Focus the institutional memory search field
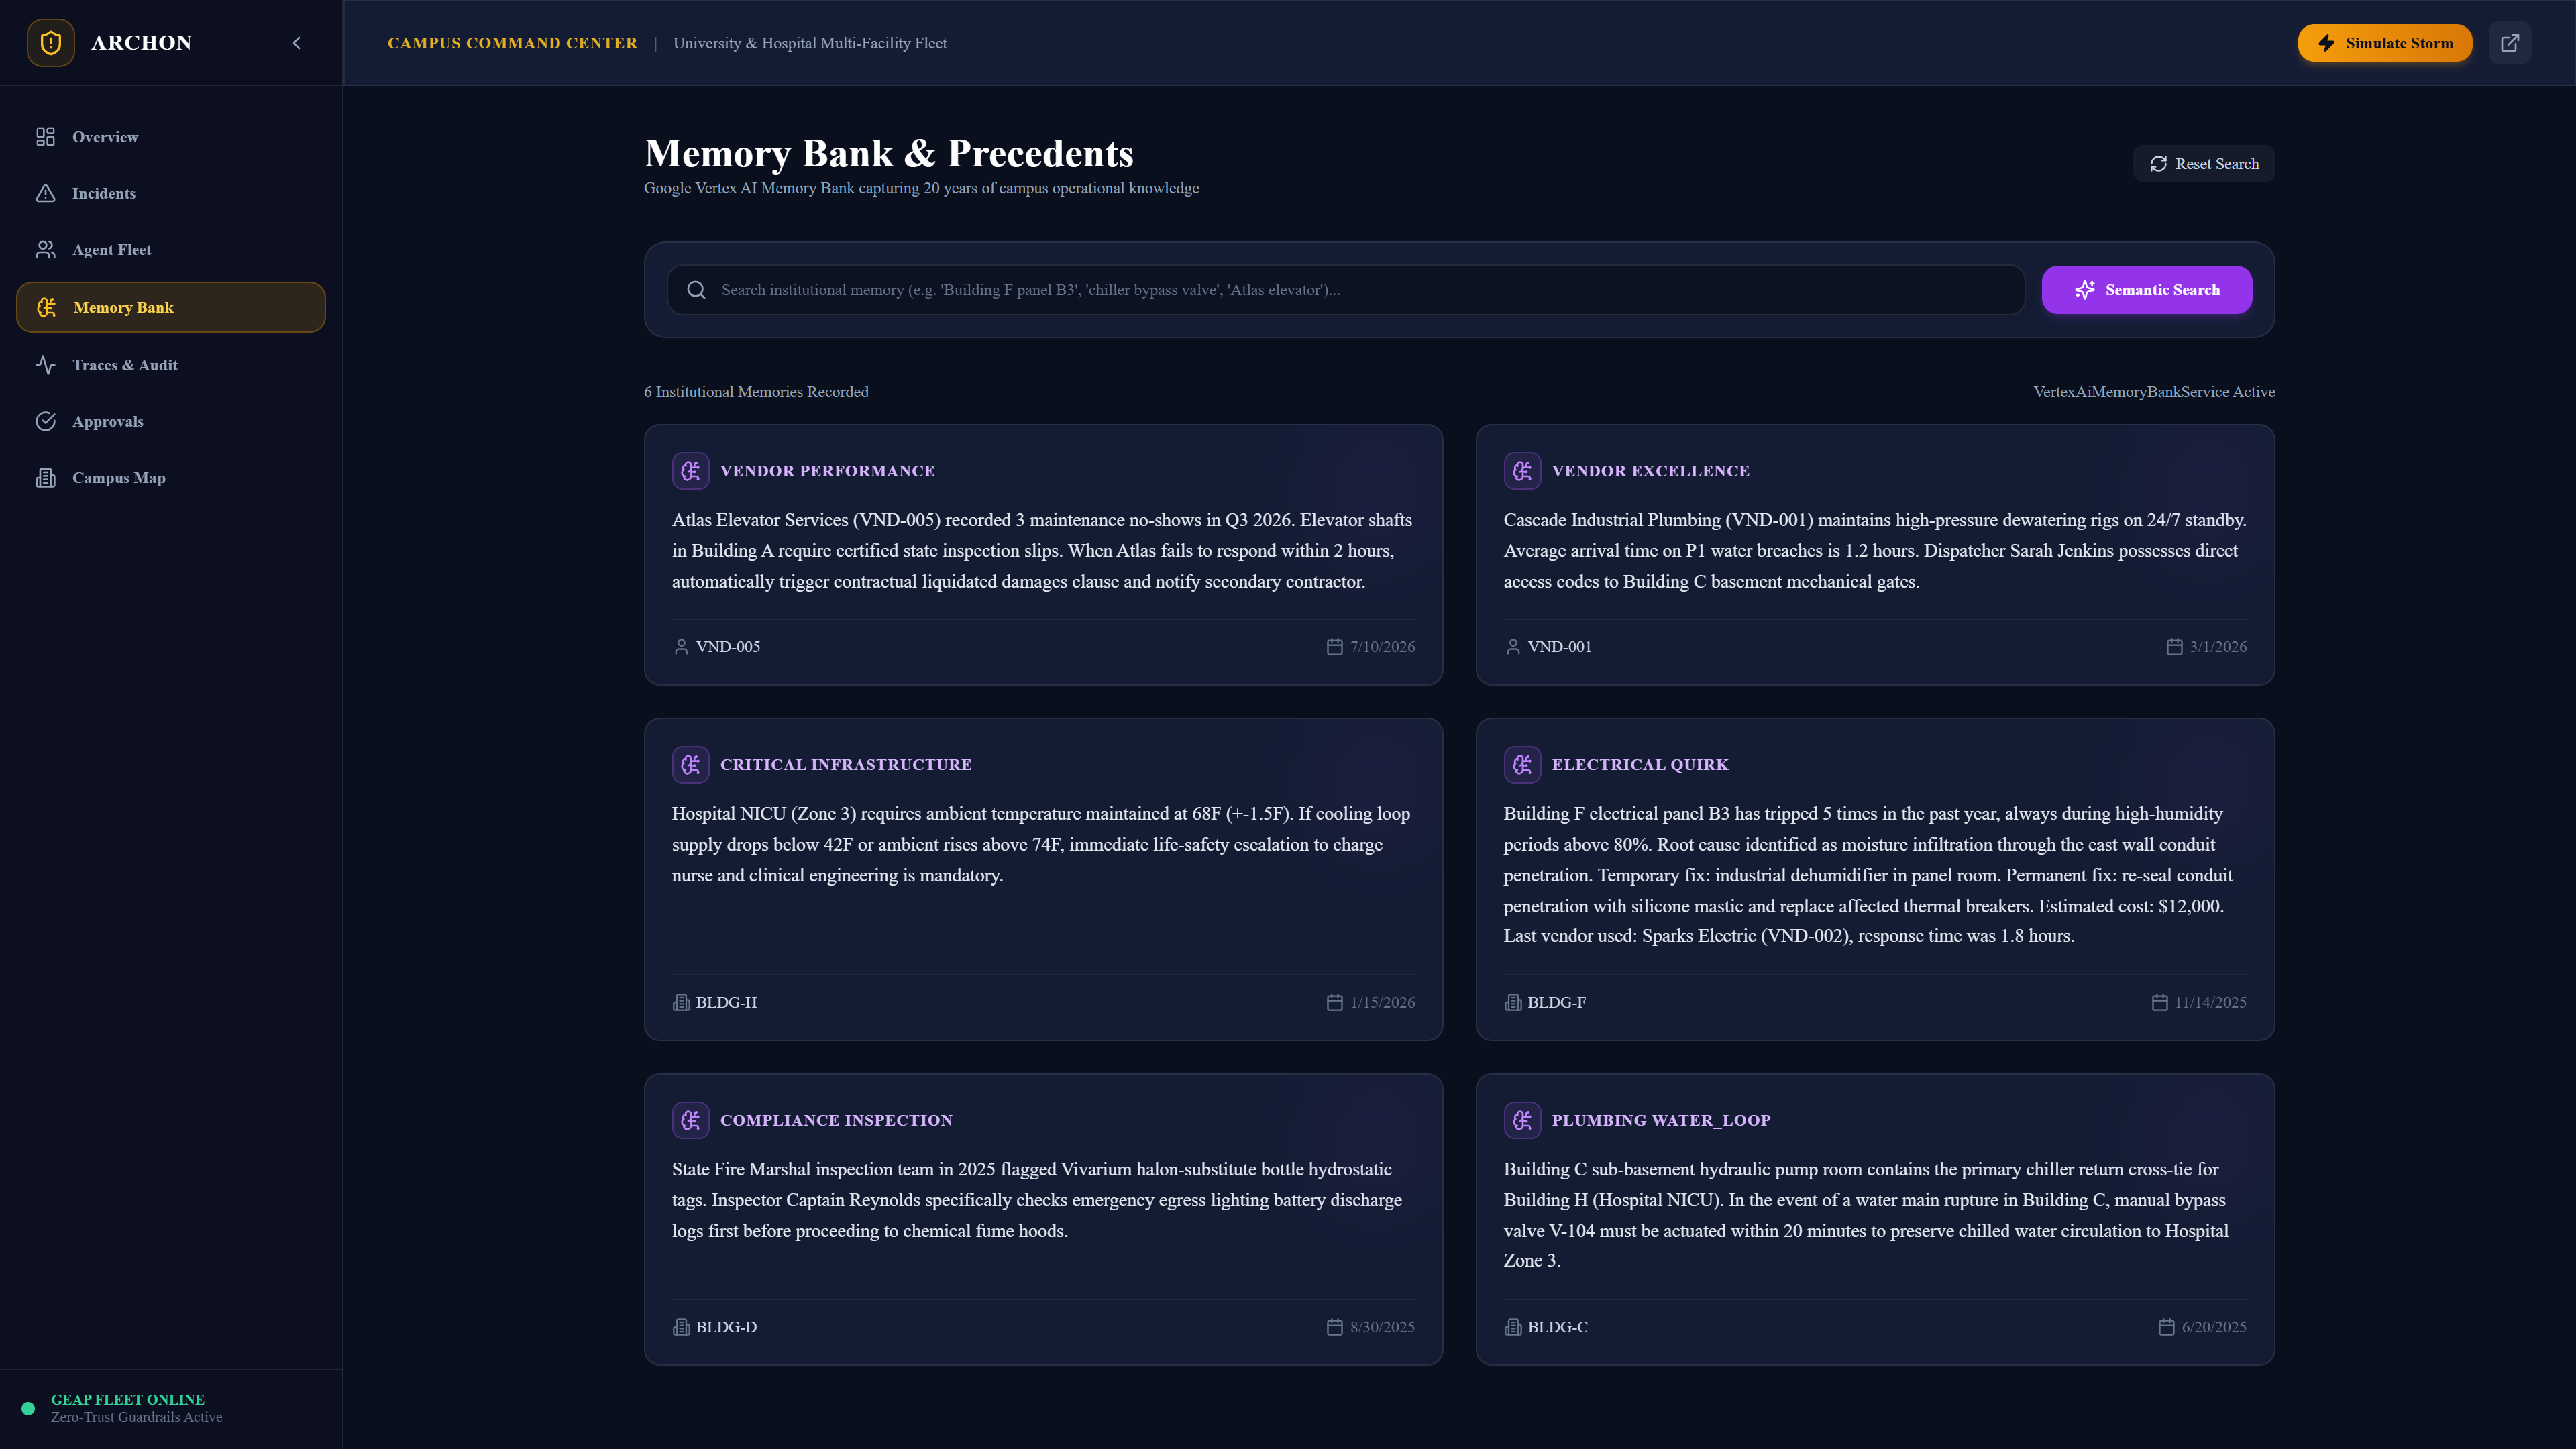The image size is (2576, 1449). tap(1346, 290)
